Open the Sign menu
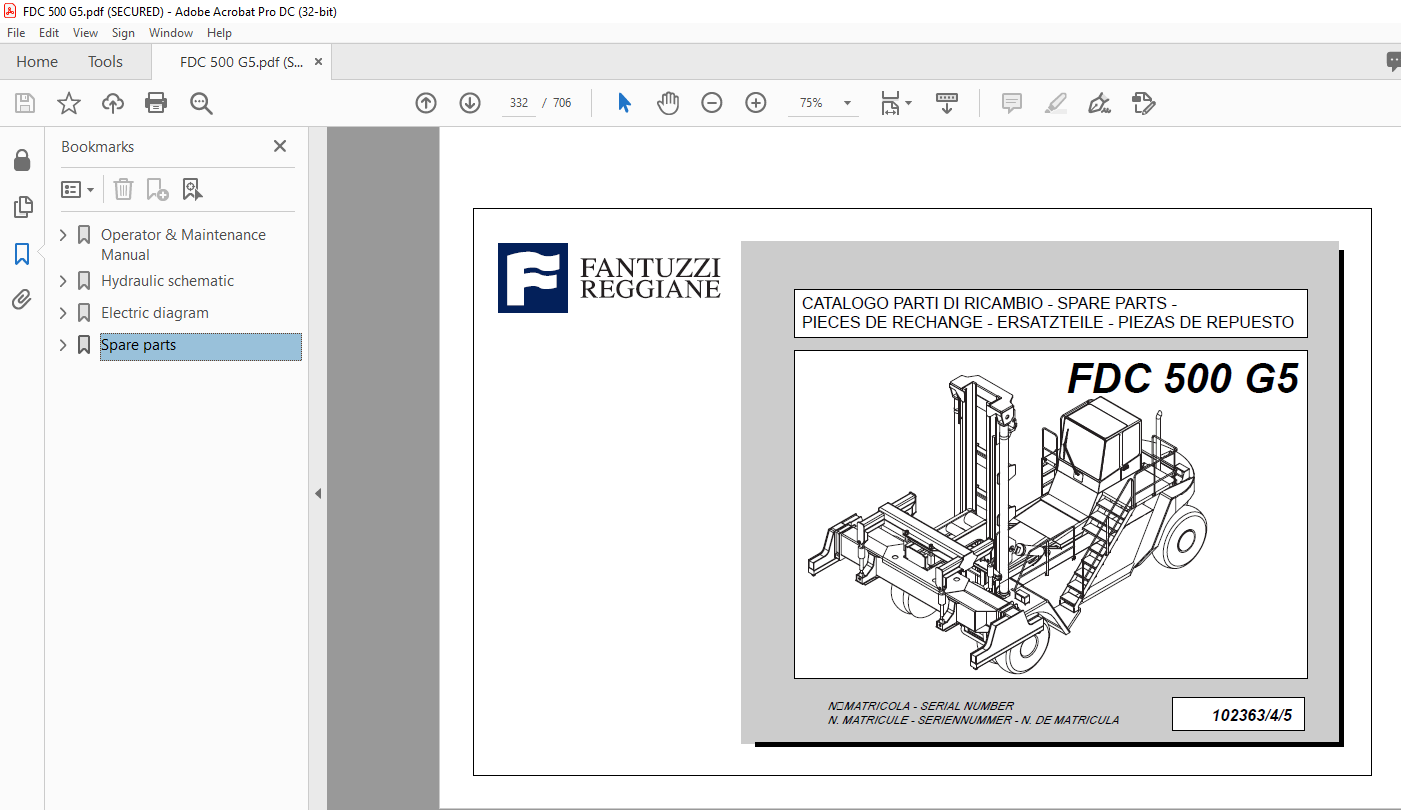This screenshot has height=810, width=1401. click(x=123, y=33)
